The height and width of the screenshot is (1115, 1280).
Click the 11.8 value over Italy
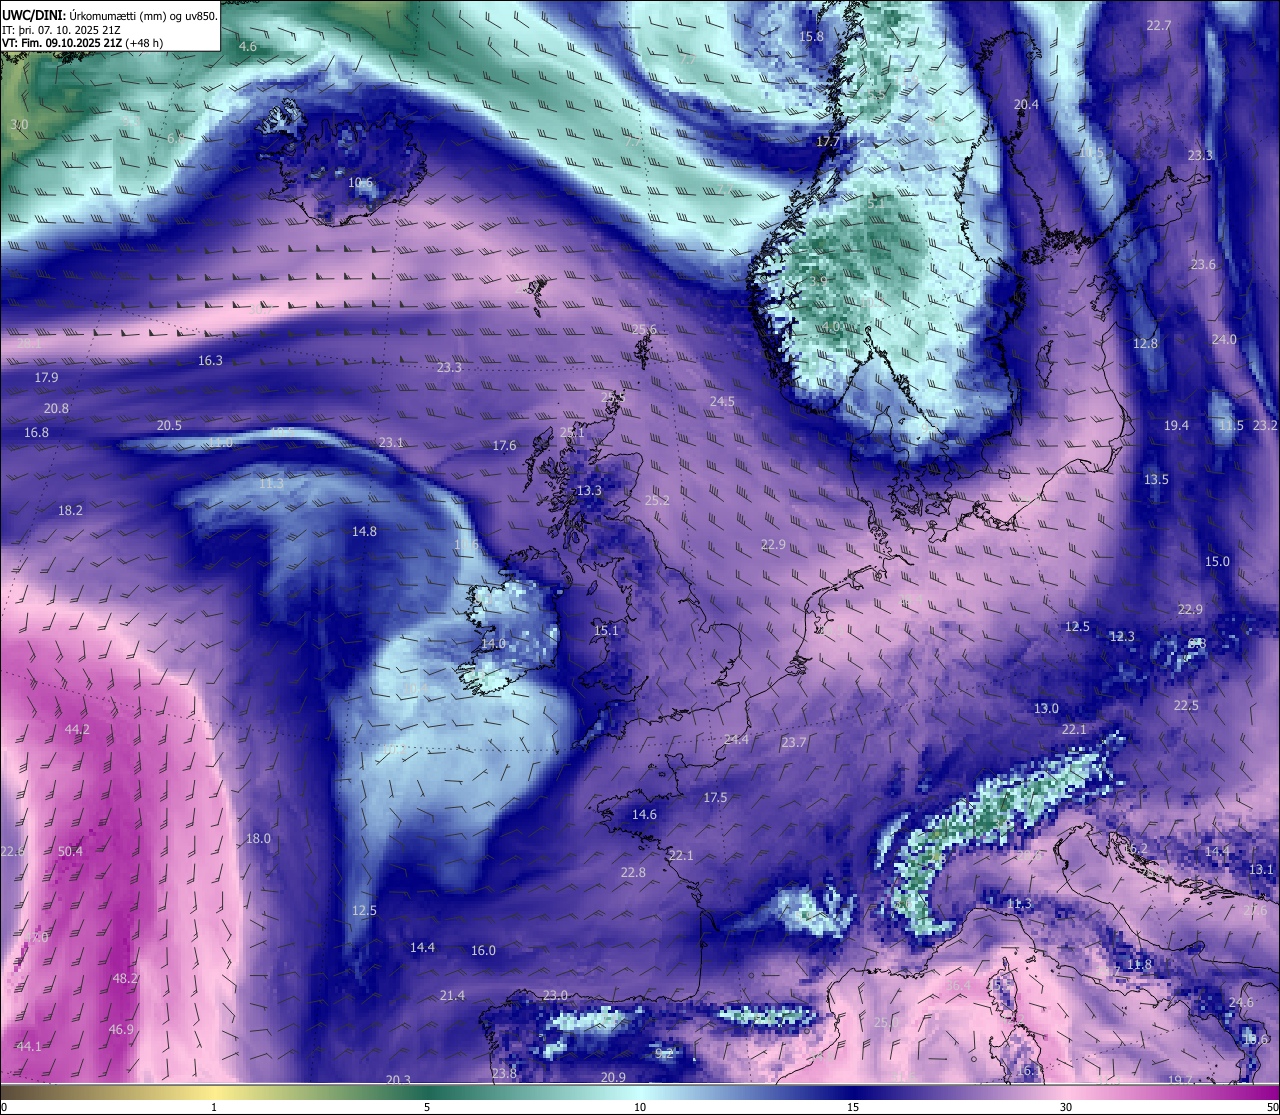pos(1139,965)
